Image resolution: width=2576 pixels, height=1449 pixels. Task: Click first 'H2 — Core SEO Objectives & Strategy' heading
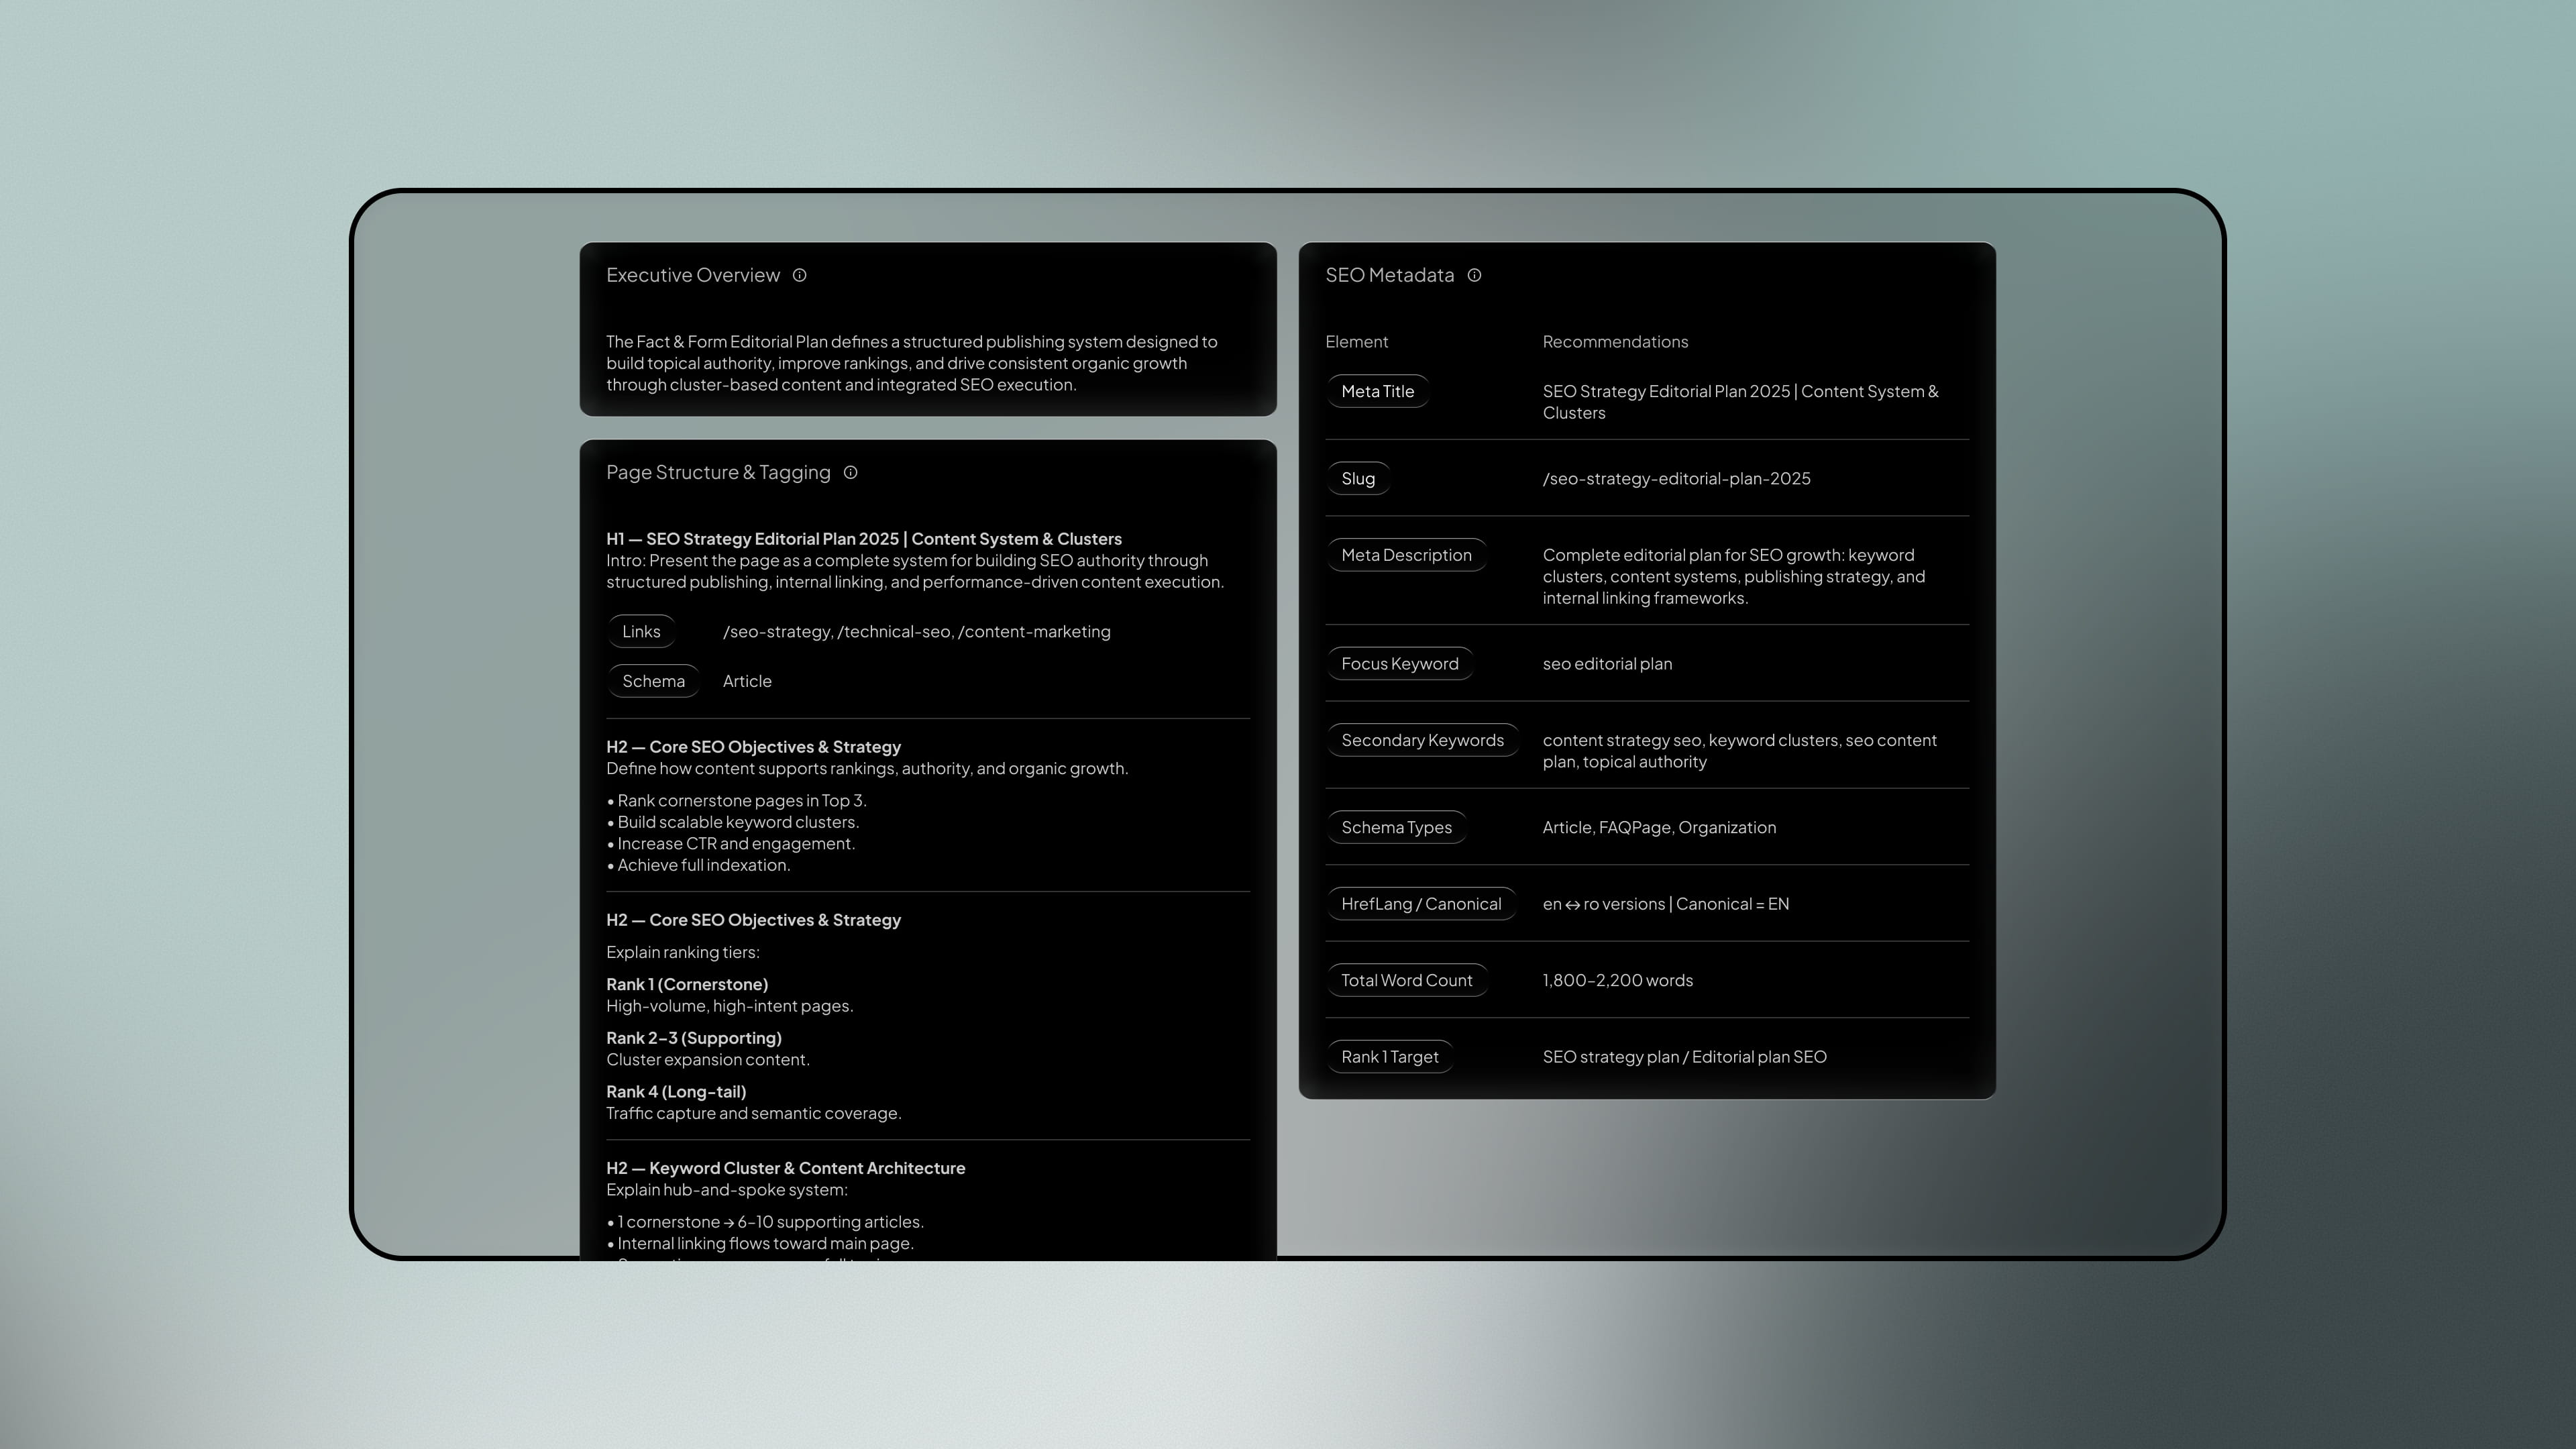click(753, 747)
